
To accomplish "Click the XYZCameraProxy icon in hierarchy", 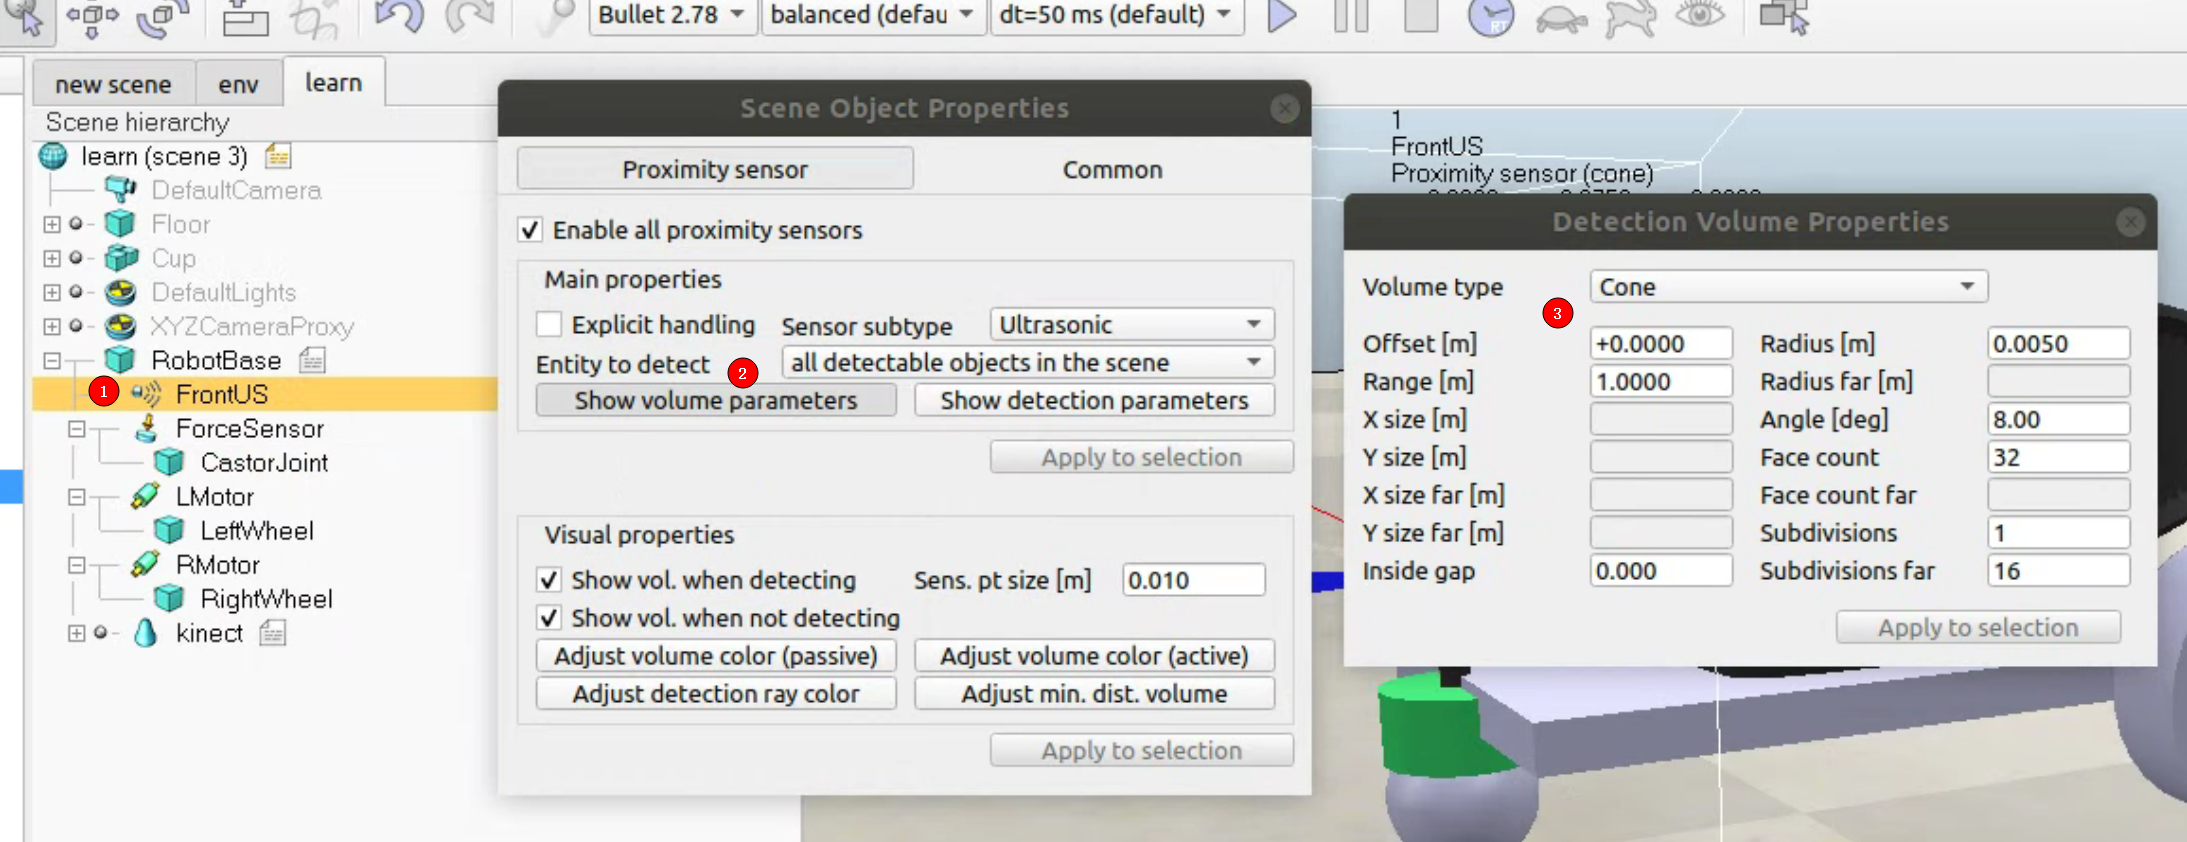I will click(x=121, y=326).
